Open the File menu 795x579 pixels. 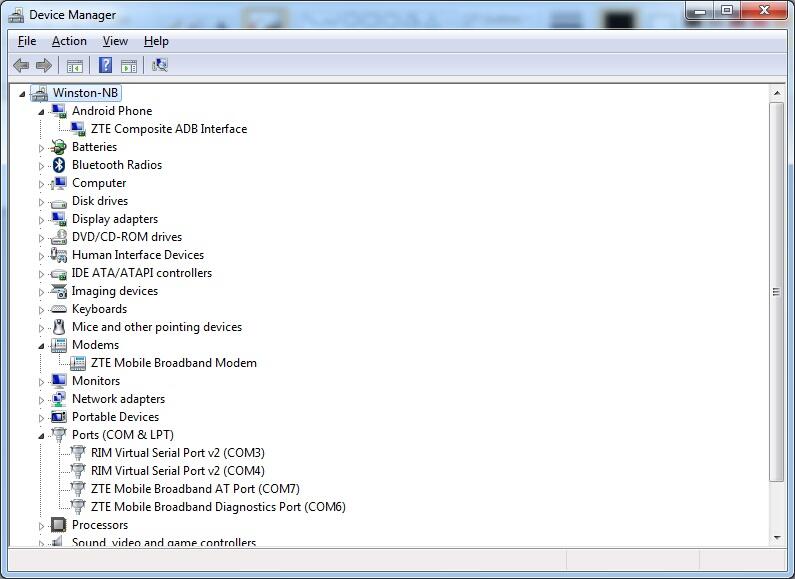pyautogui.click(x=27, y=41)
